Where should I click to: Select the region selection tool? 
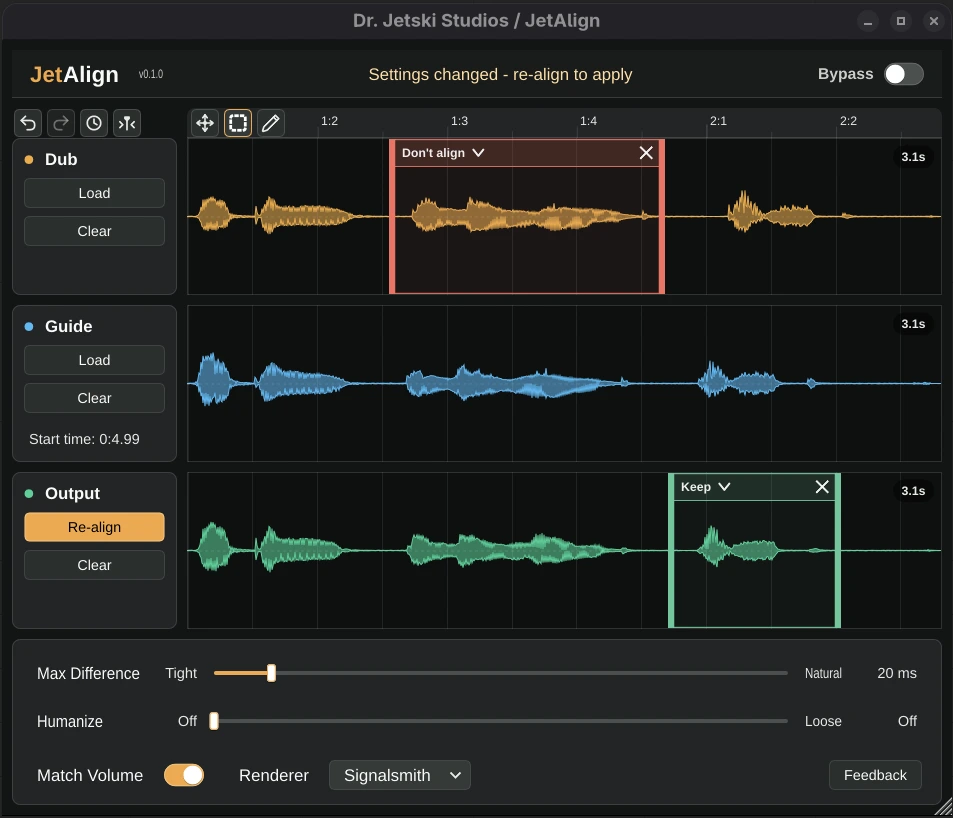tap(238, 123)
